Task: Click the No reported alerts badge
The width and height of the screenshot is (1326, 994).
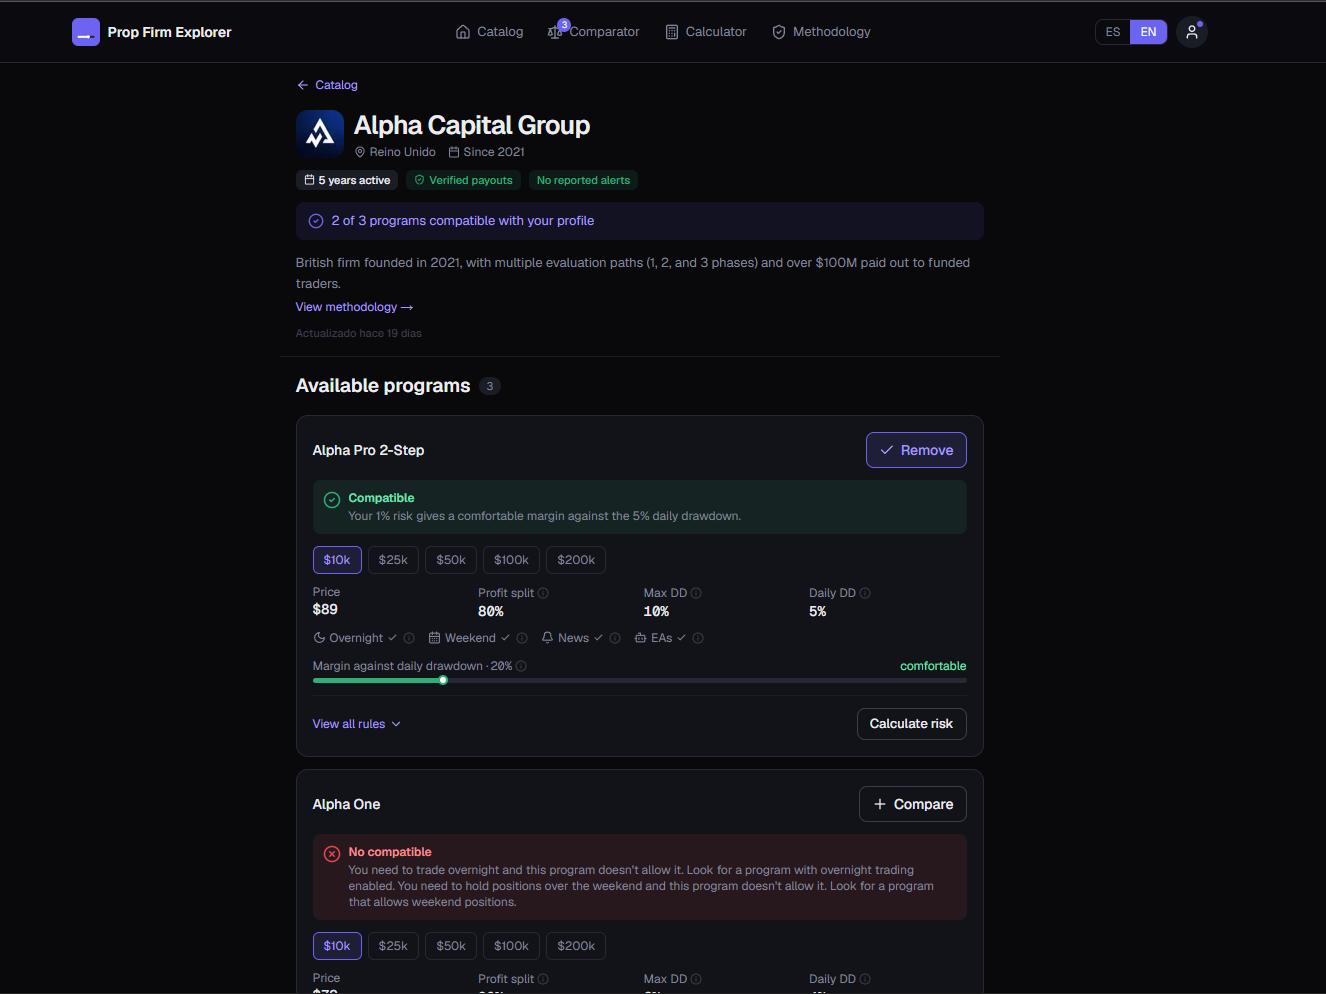Action: 583,180
